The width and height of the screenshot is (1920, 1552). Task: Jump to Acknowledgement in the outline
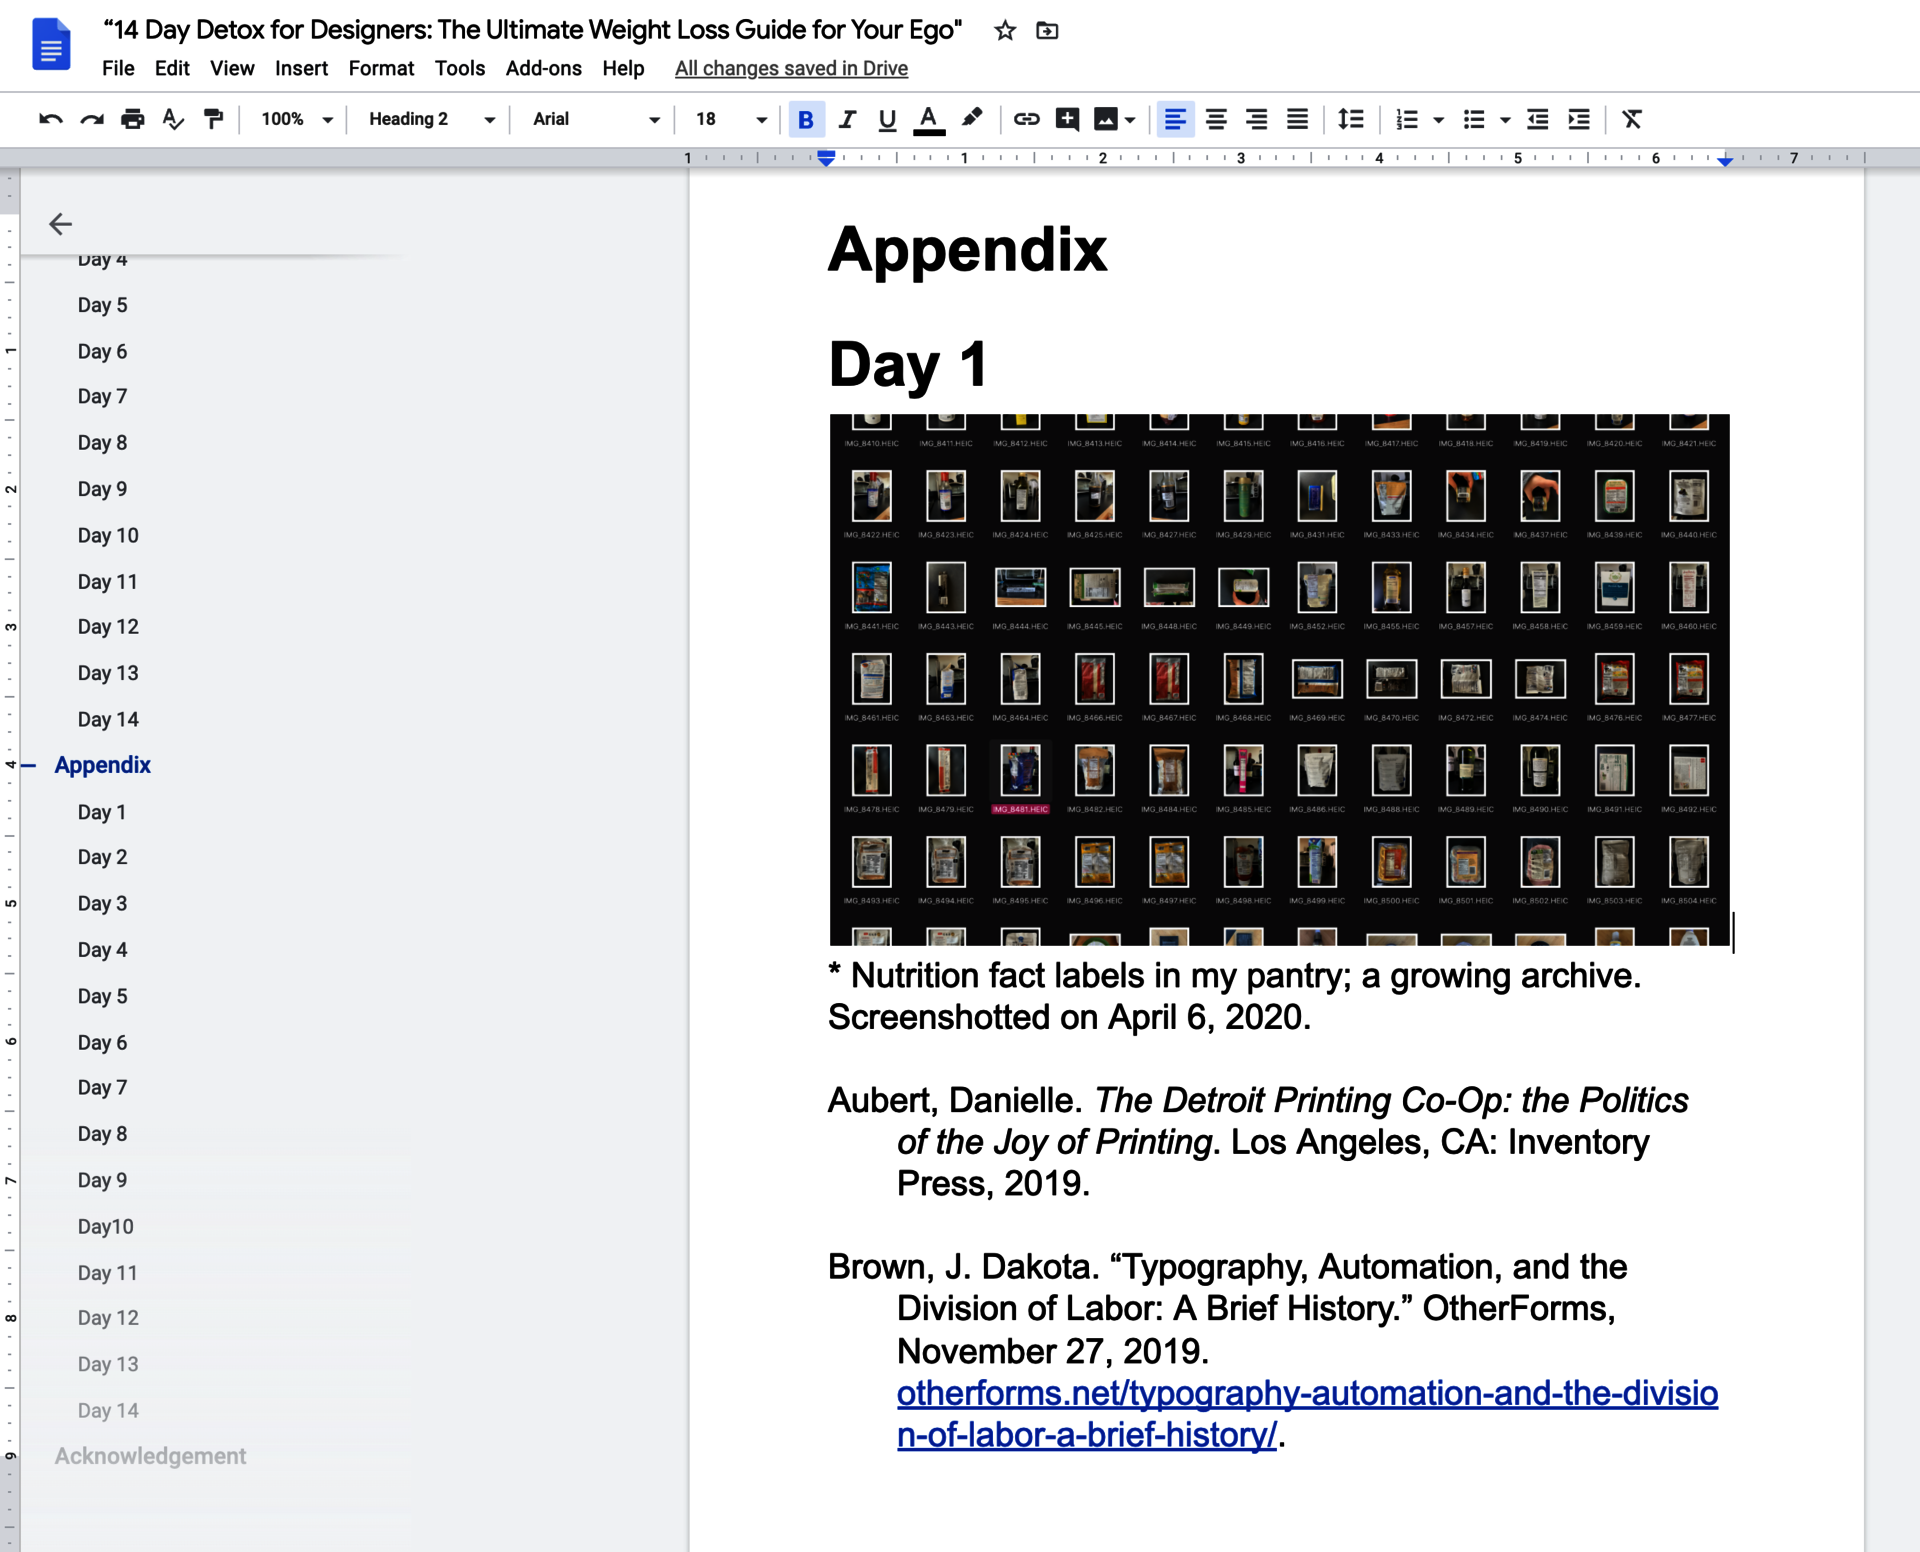pyautogui.click(x=150, y=1456)
